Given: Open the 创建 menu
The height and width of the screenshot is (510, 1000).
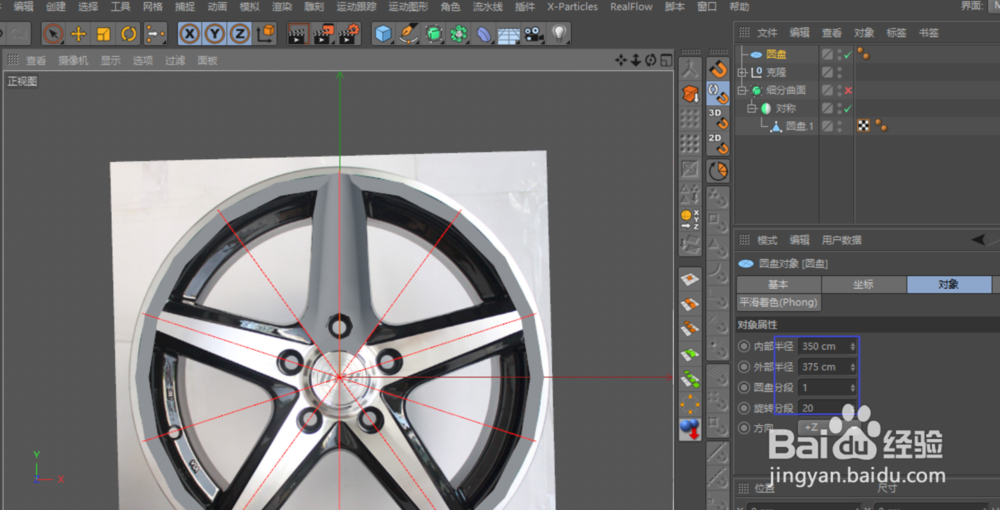Looking at the screenshot, I should (x=55, y=7).
